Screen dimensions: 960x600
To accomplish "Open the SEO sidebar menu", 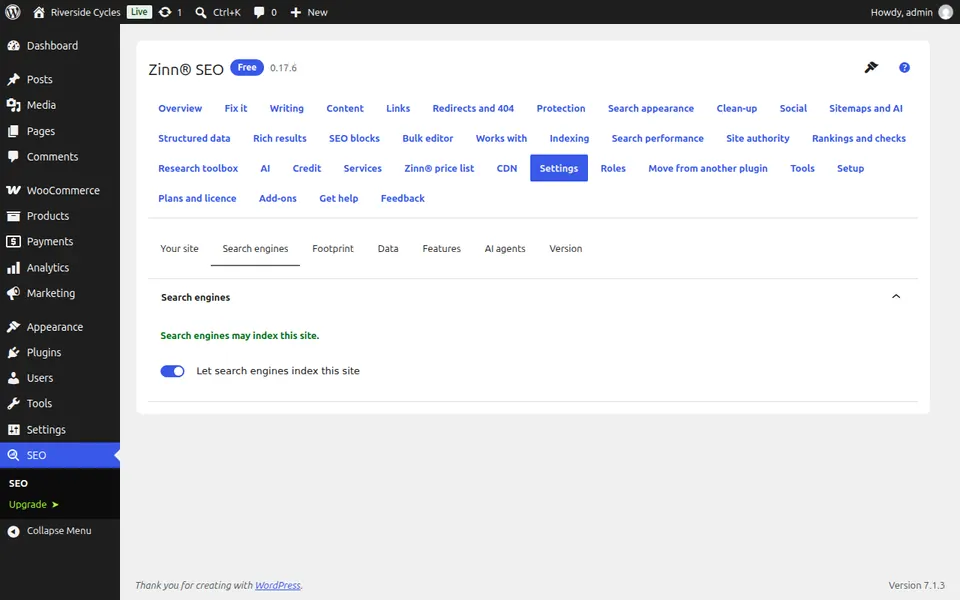I will click(x=60, y=456).
